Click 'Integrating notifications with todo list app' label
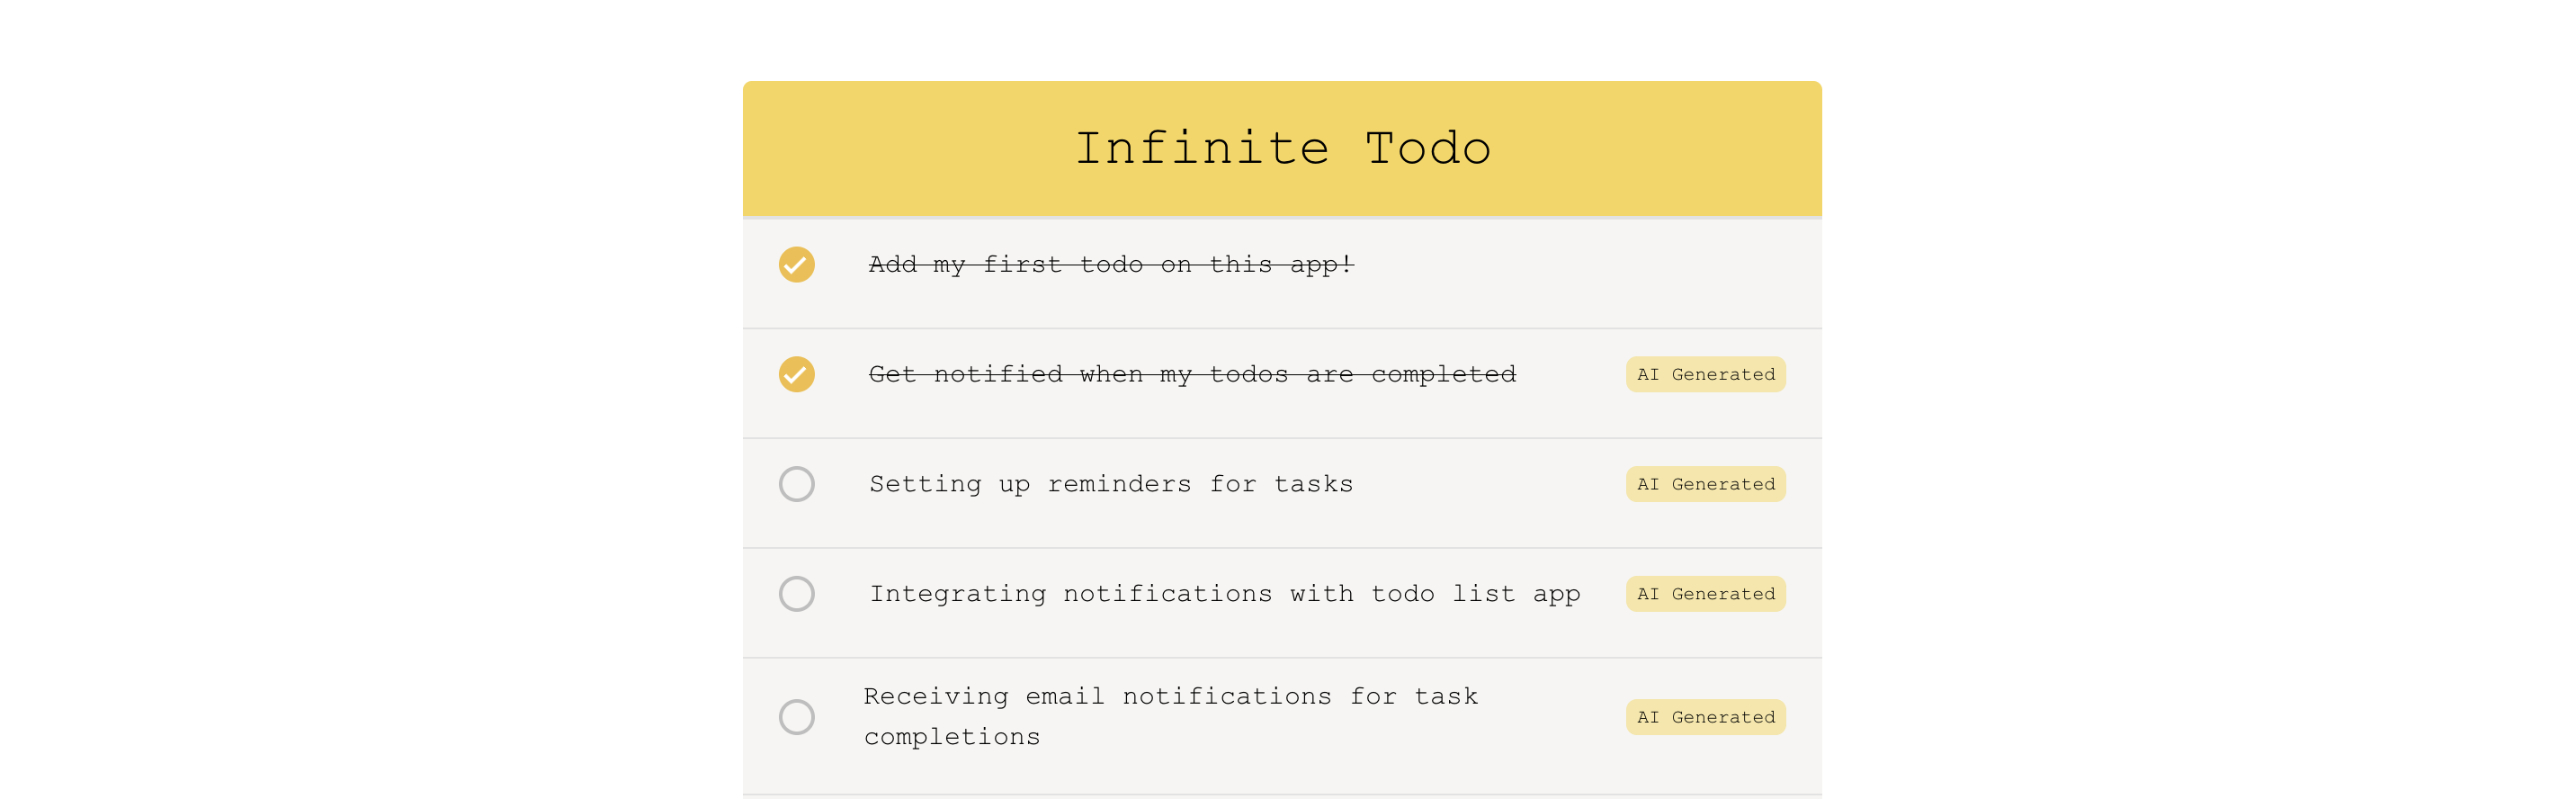2576x799 pixels. pos(1225,594)
